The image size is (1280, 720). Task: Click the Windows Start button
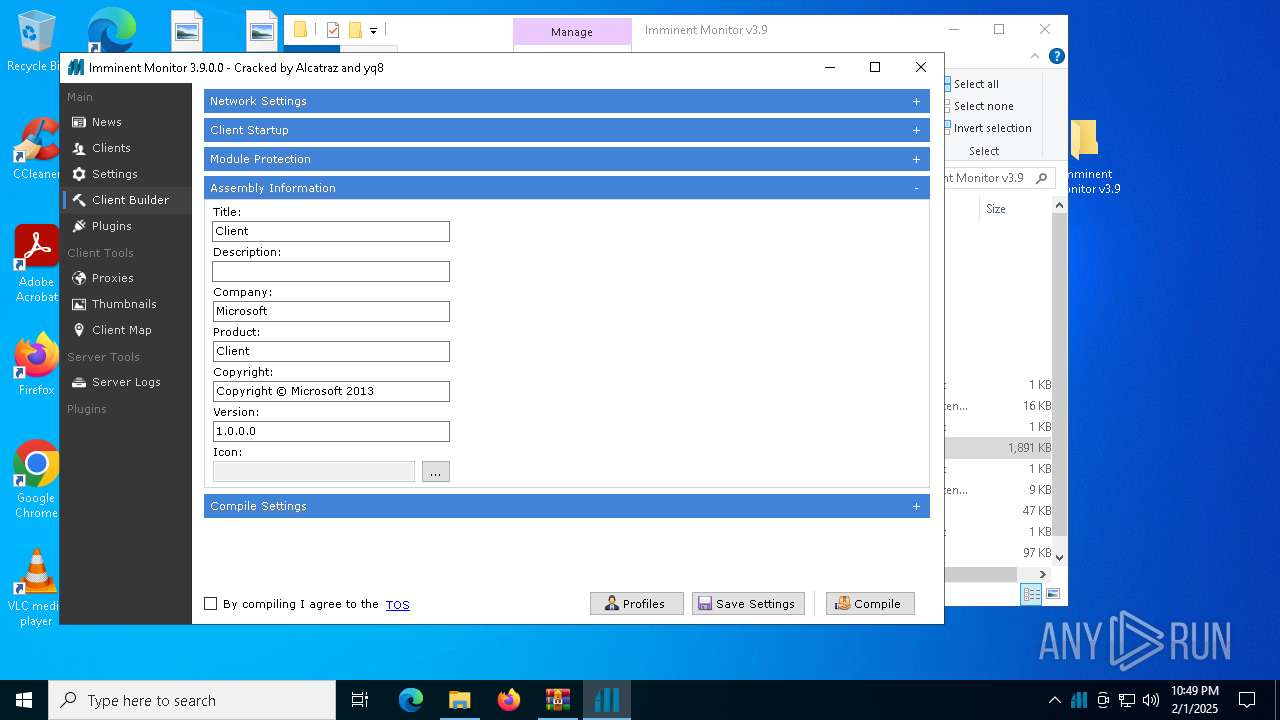click(24, 700)
